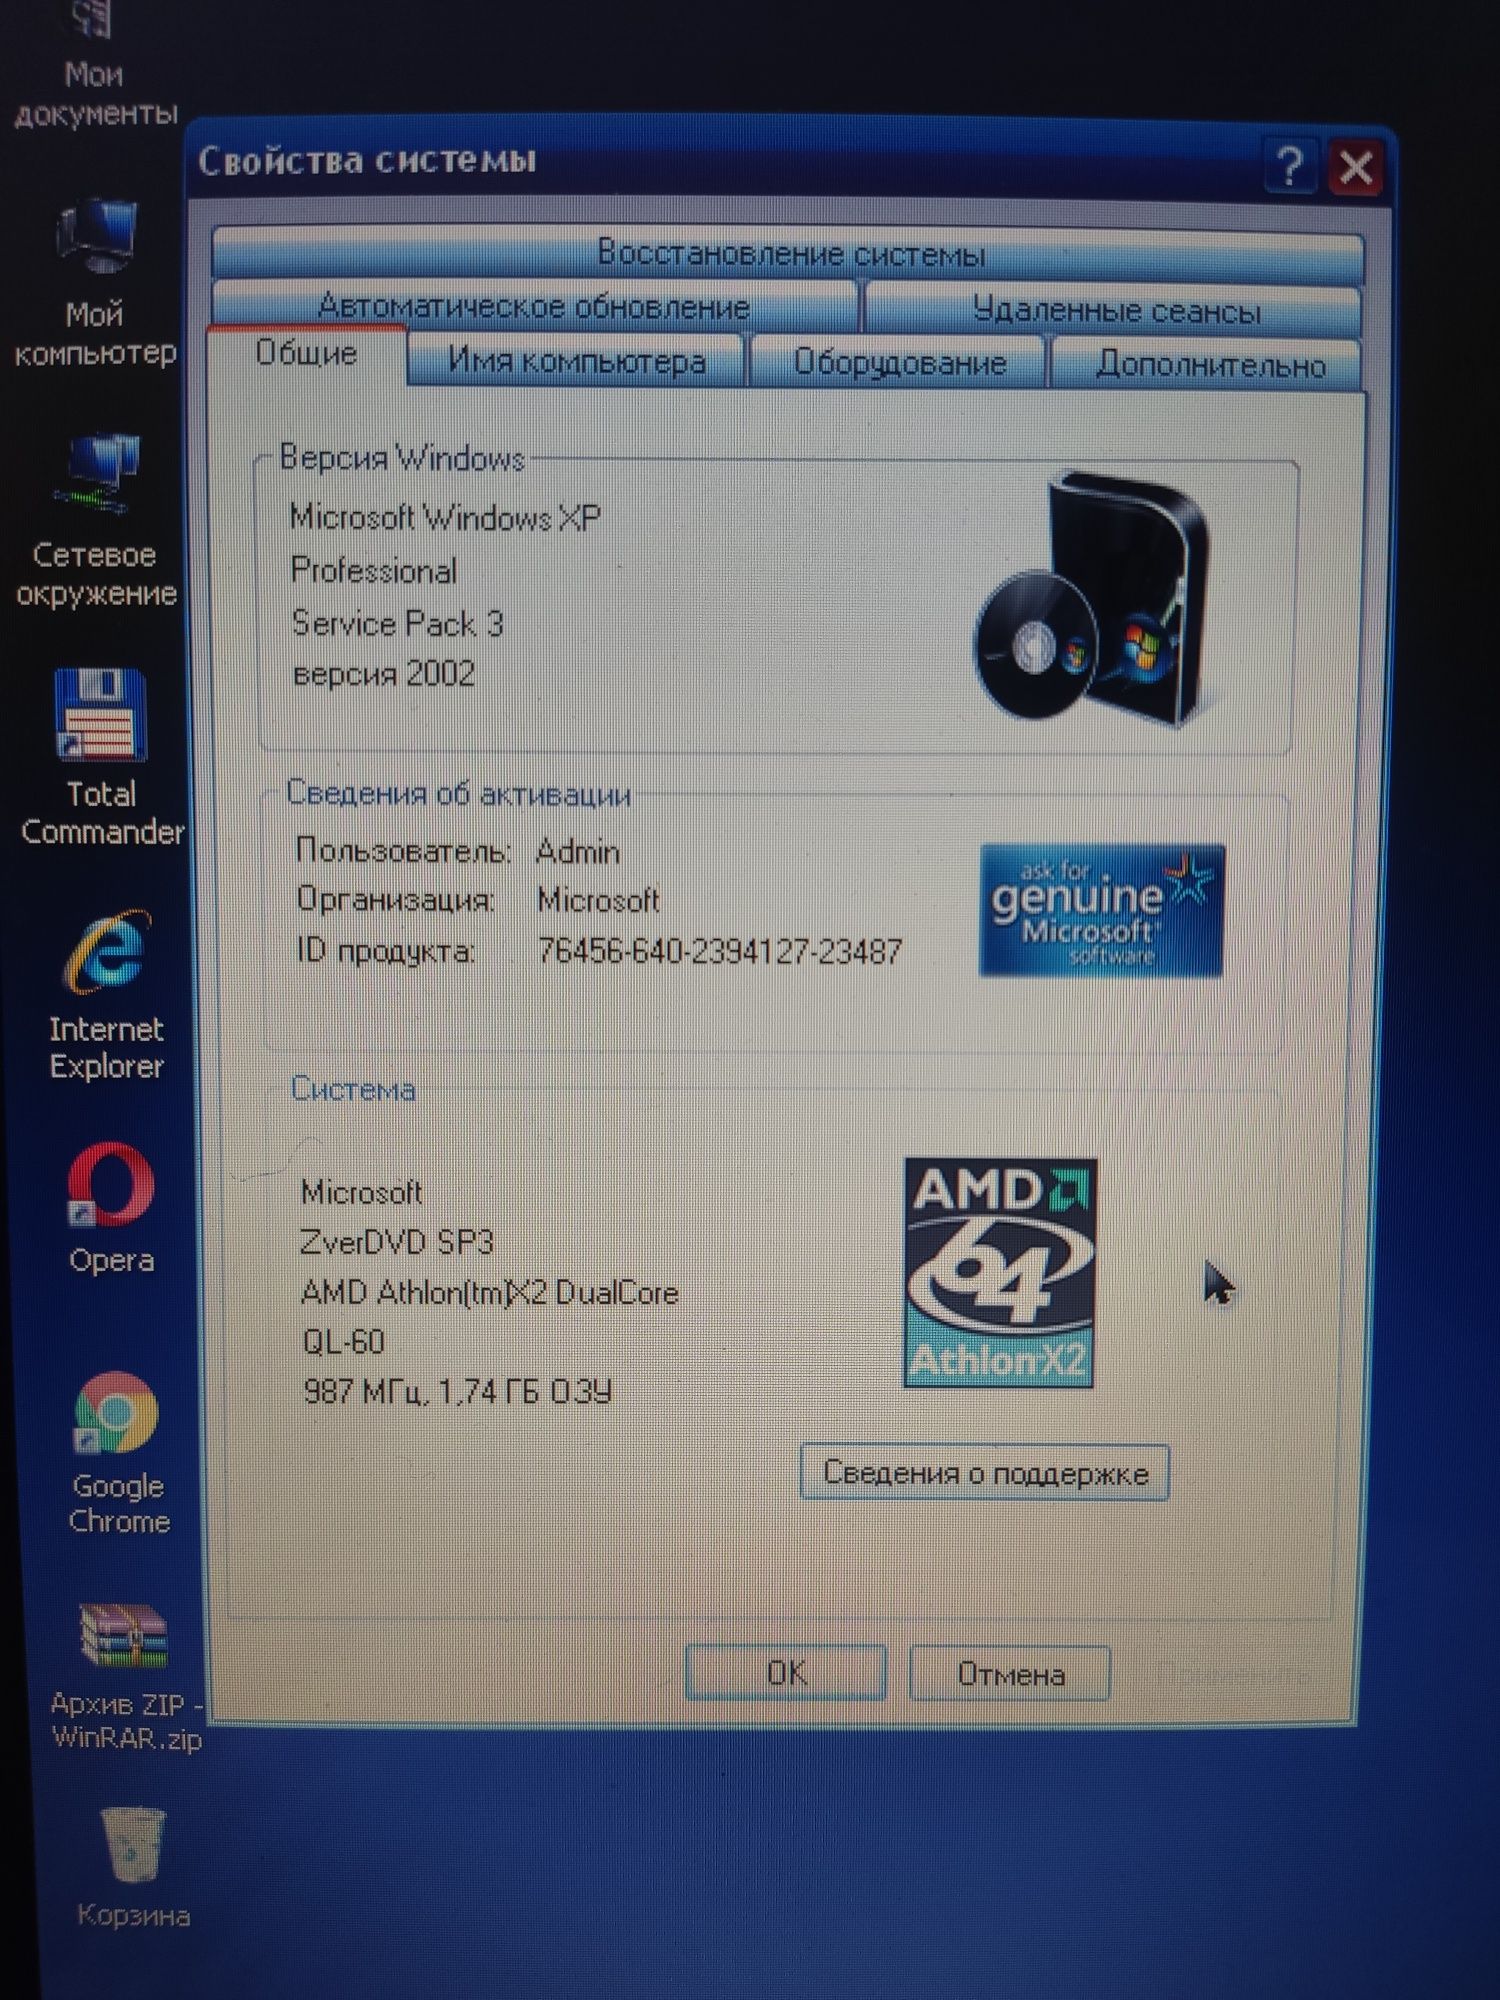1500x2000 pixels.
Task: Click the Сведения о поддержке button
Action: pos(985,1472)
